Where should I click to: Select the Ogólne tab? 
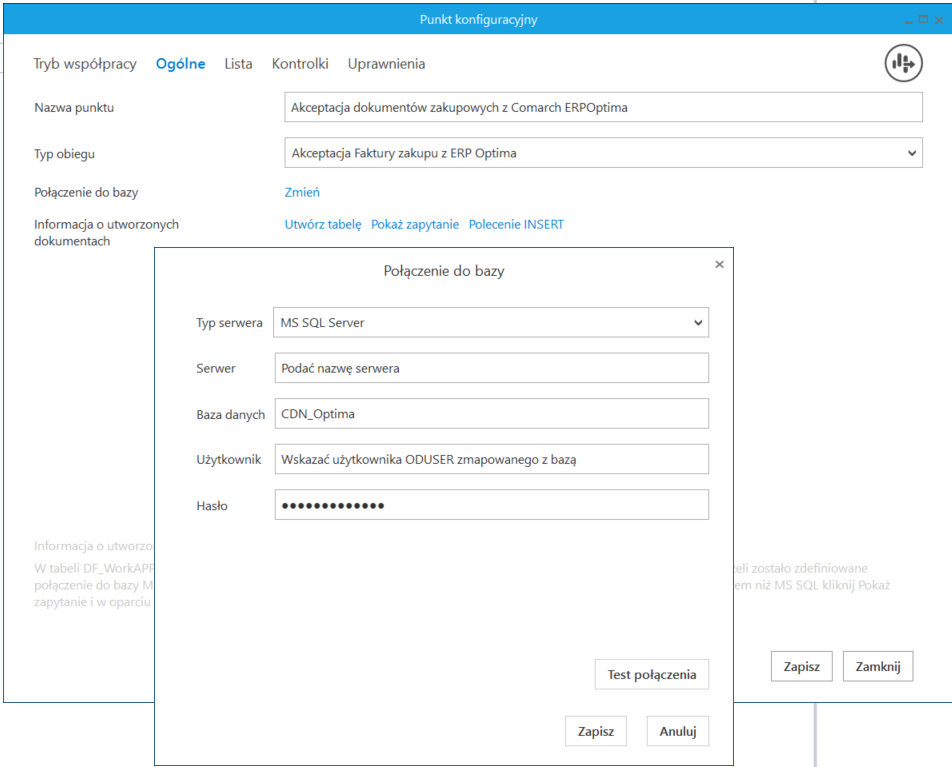click(180, 64)
